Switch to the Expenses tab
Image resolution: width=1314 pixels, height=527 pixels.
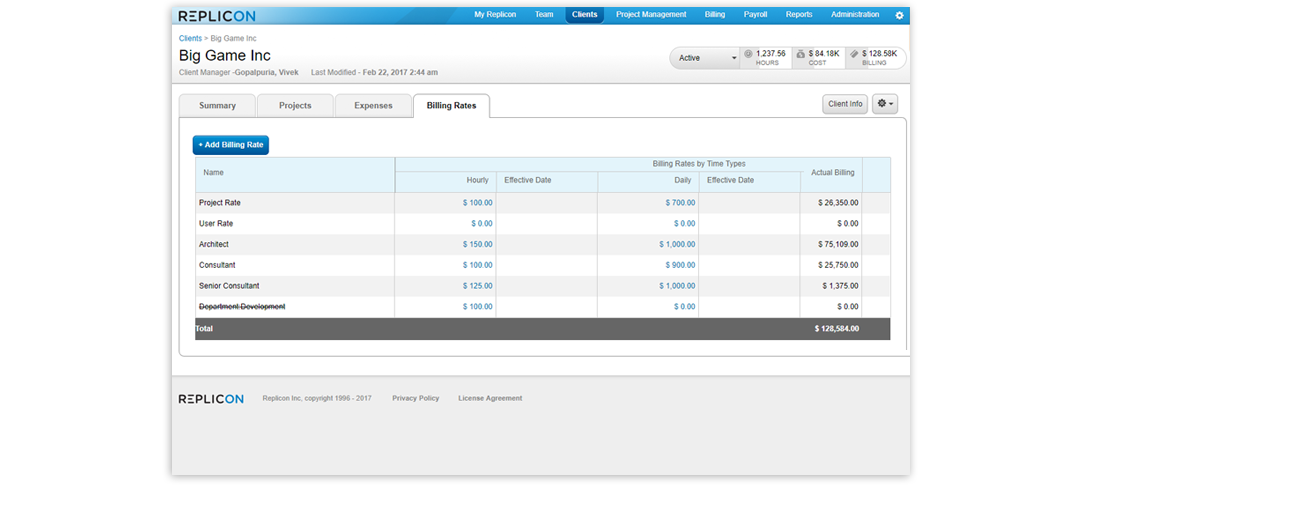pyautogui.click(x=373, y=105)
